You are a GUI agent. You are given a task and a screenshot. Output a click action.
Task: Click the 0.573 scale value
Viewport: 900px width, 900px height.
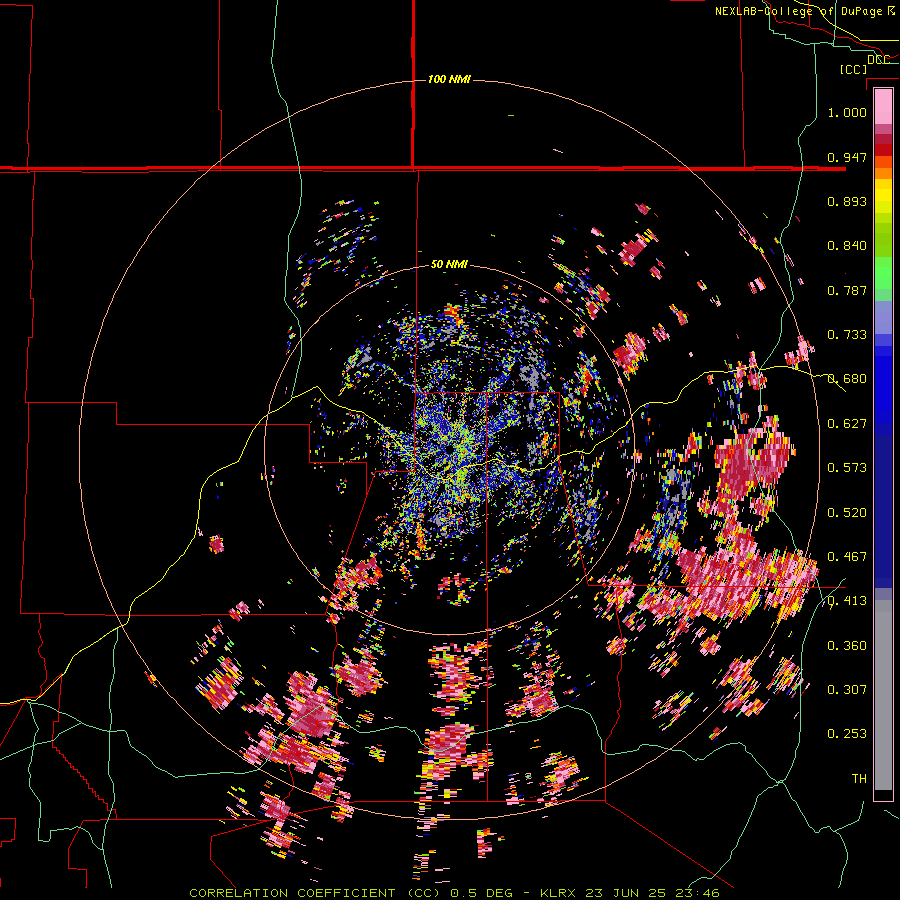point(847,468)
